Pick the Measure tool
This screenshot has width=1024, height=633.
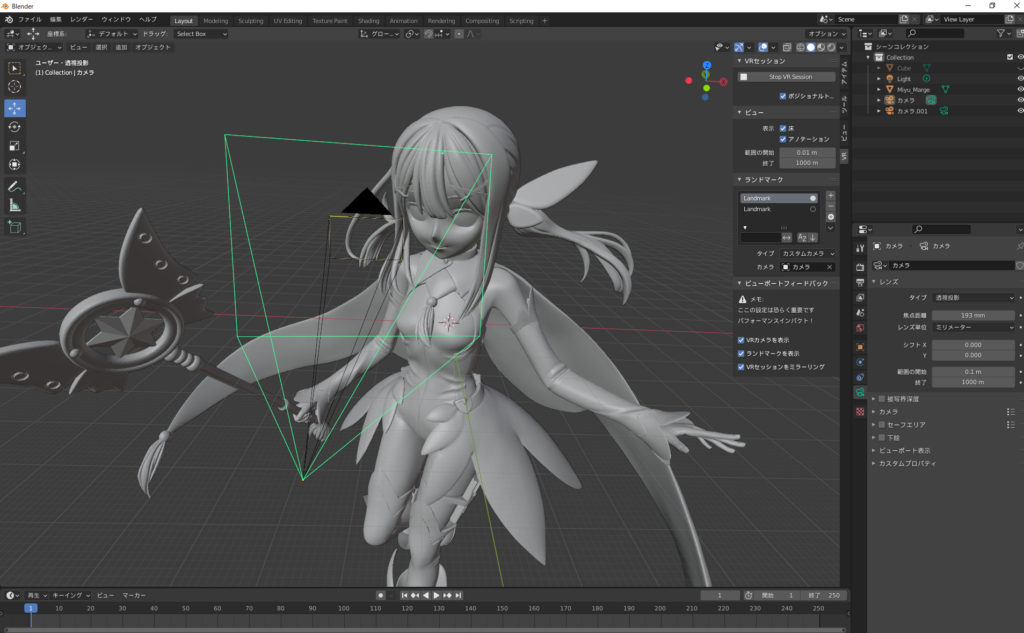pyautogui.click(x=15, y=205)
